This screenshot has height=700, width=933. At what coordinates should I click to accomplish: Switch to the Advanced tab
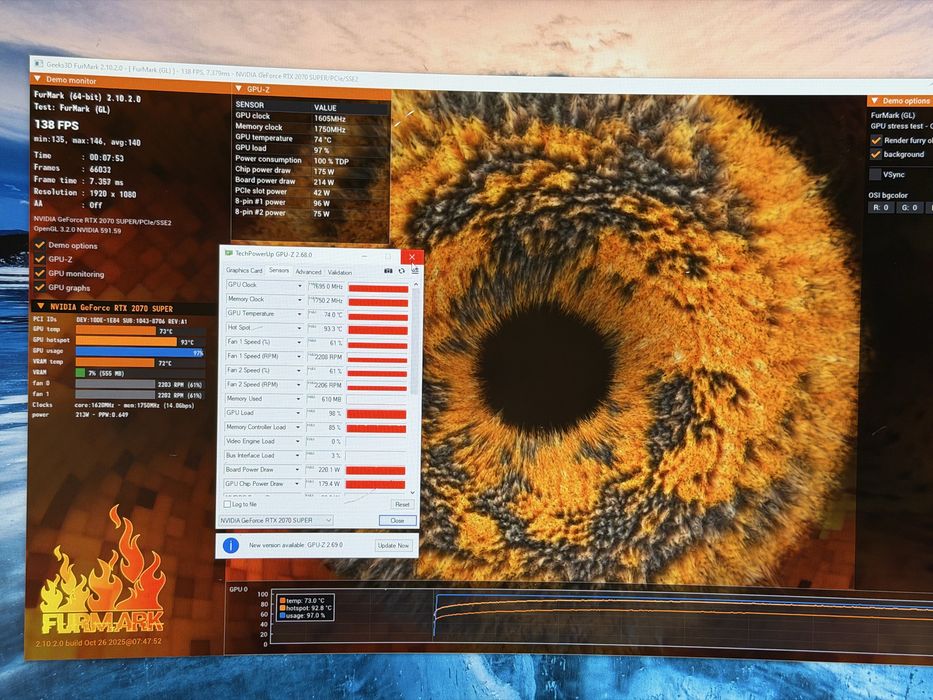308,271
